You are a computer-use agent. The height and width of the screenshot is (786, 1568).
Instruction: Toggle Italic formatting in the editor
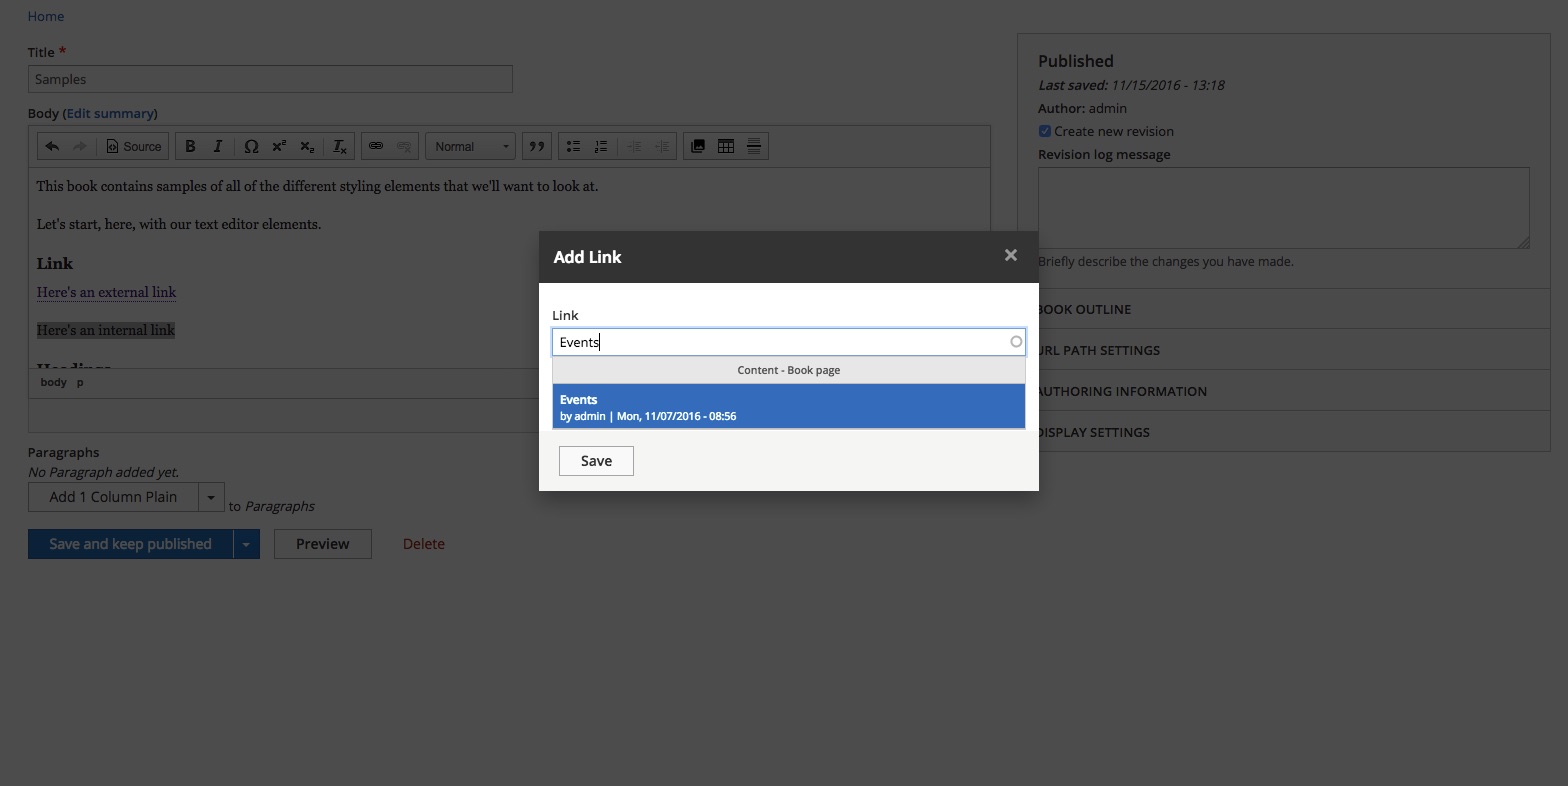218,146
